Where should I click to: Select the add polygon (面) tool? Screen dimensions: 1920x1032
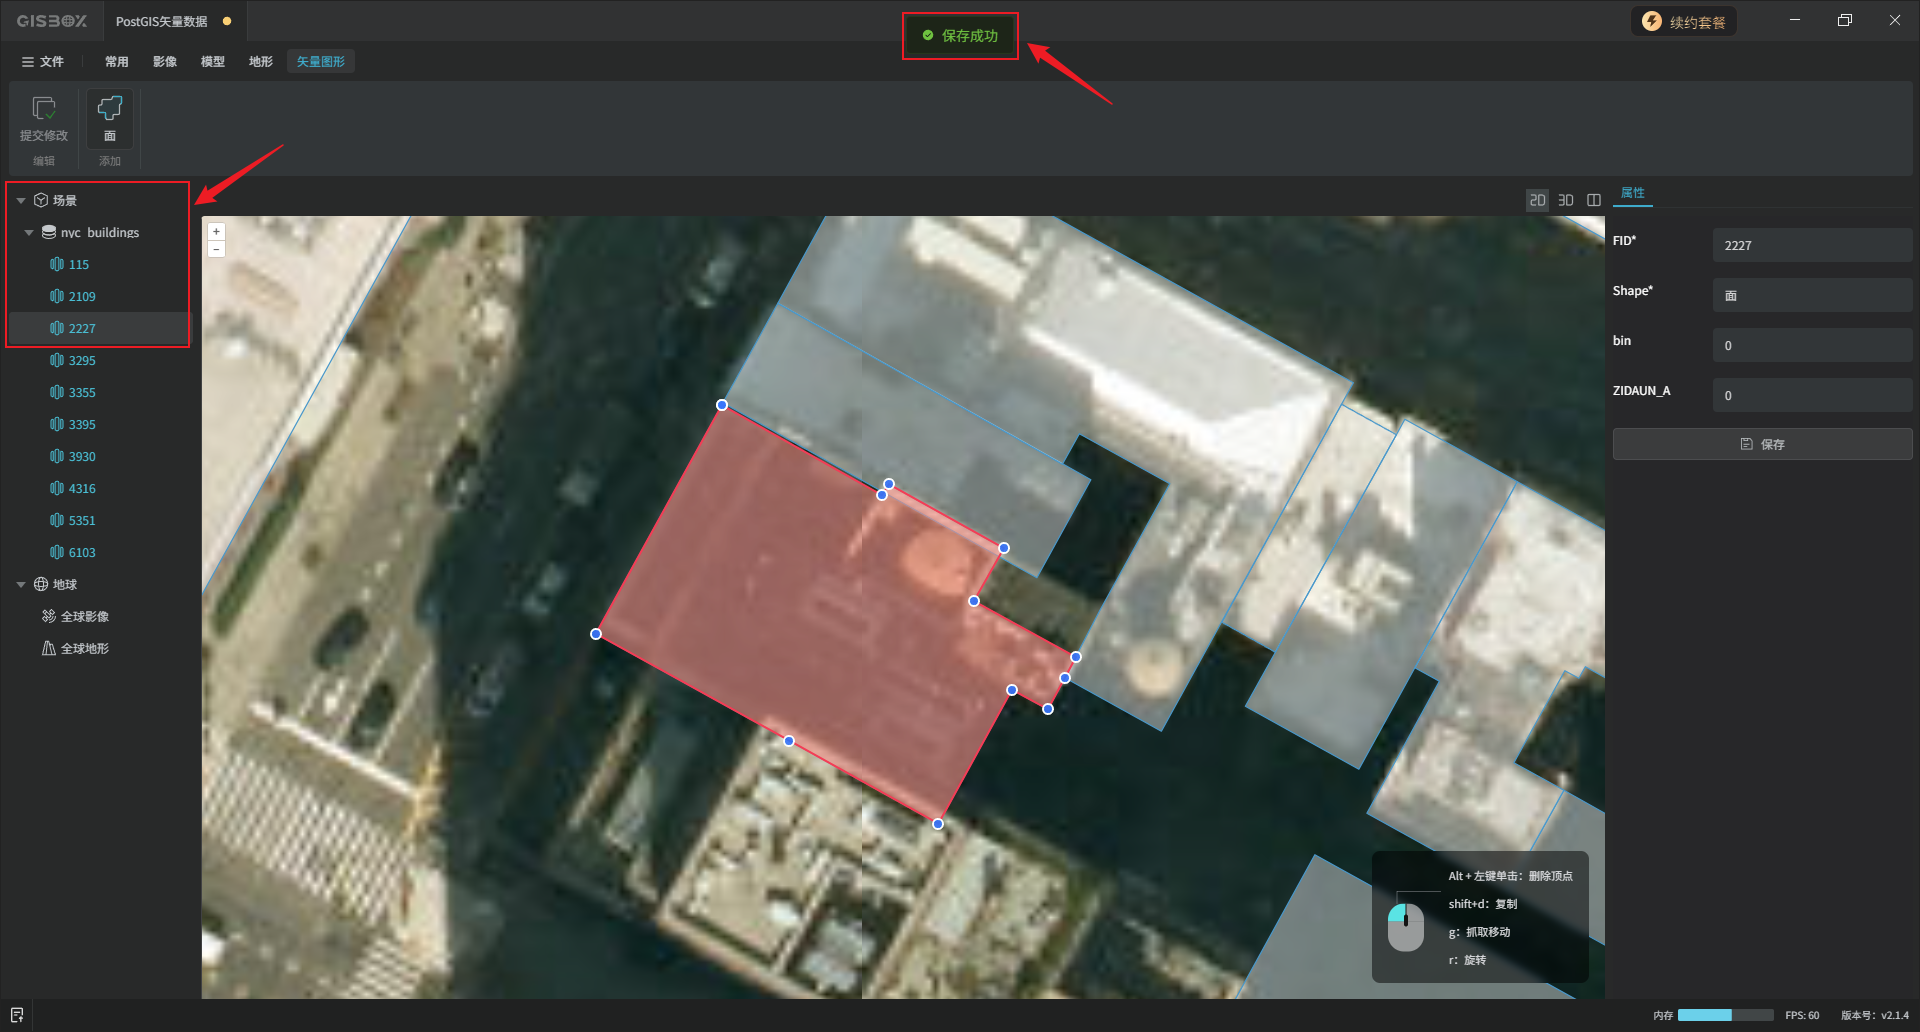(109, 117)
